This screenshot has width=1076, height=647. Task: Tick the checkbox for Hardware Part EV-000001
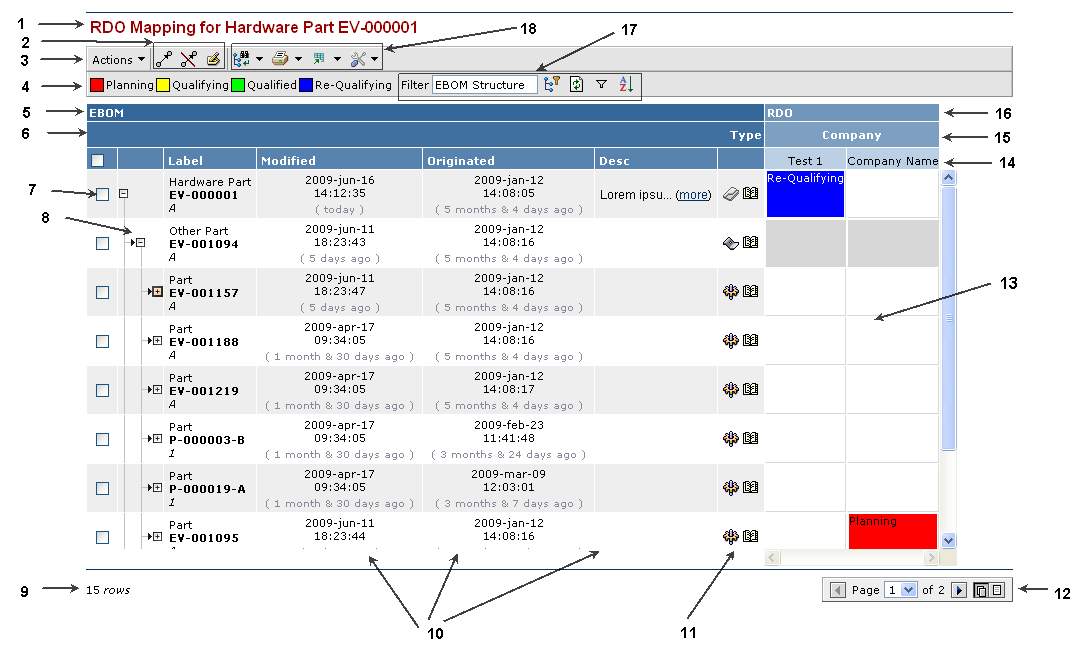point(102,194)
